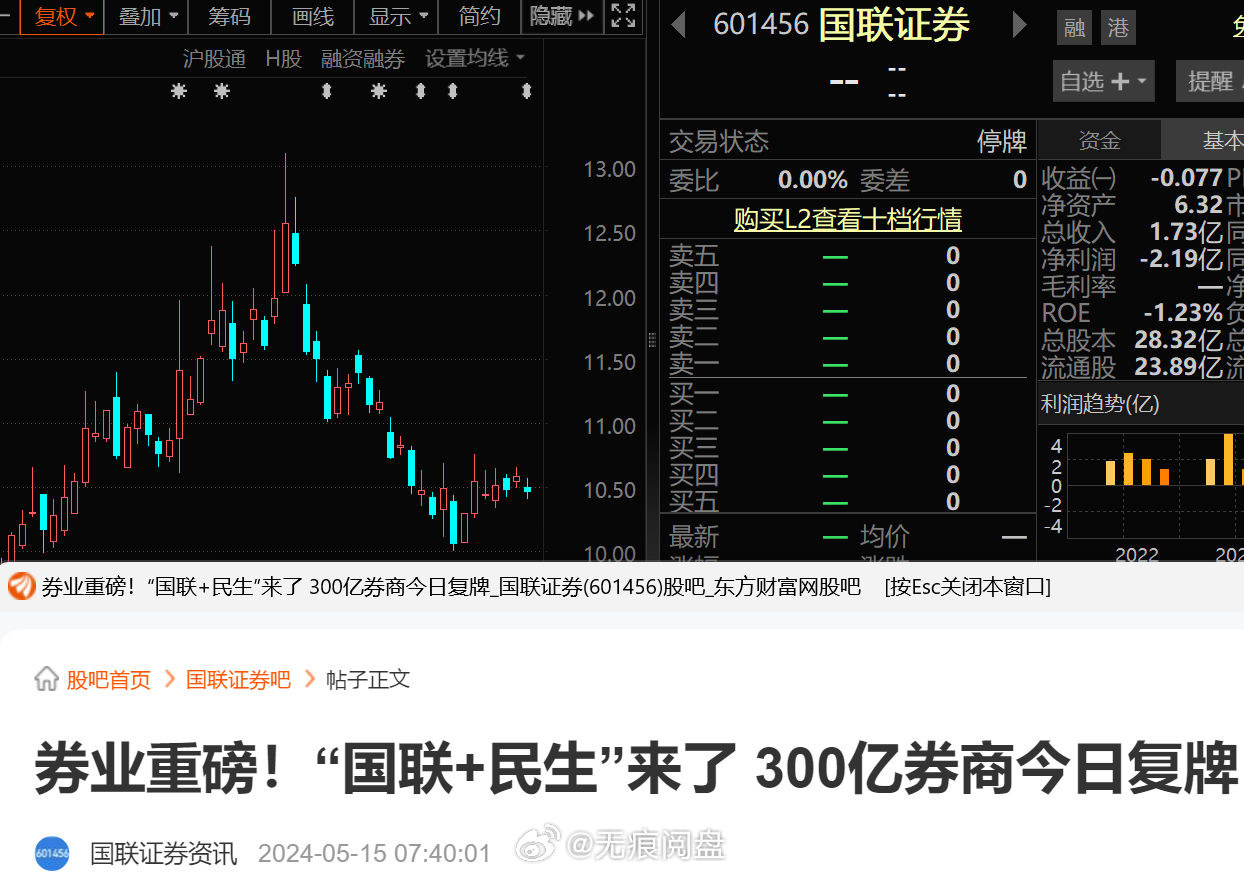Click the 帖子正文 breadcrumb text
The height and width of the screenshot is (874, 1244).
368,680
